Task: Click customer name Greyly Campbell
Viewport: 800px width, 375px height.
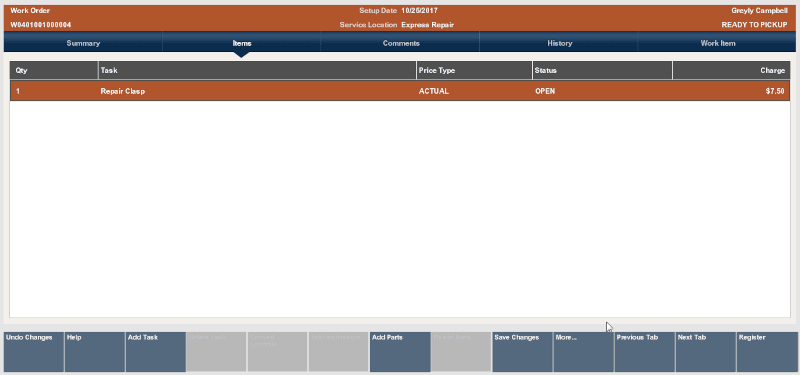Action: (759, 11)
